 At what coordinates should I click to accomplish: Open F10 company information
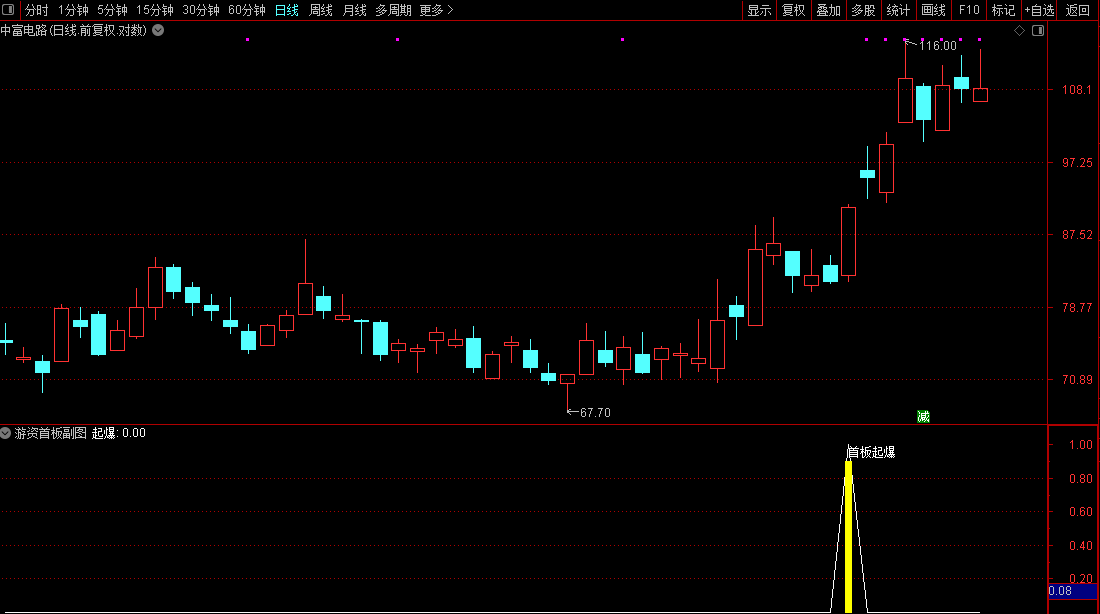coord(969,11)
